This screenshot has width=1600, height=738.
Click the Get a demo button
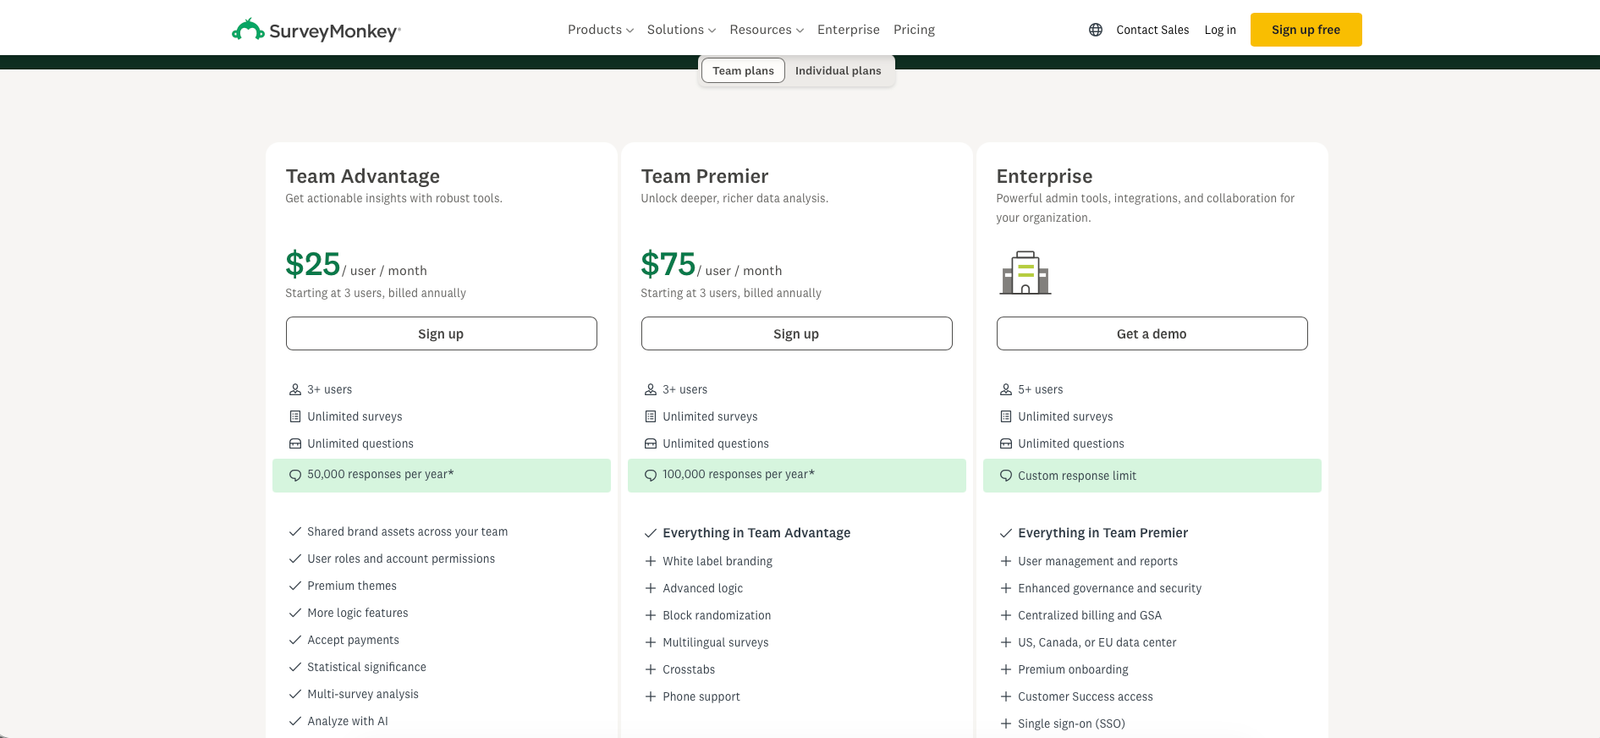(1152, 334)
